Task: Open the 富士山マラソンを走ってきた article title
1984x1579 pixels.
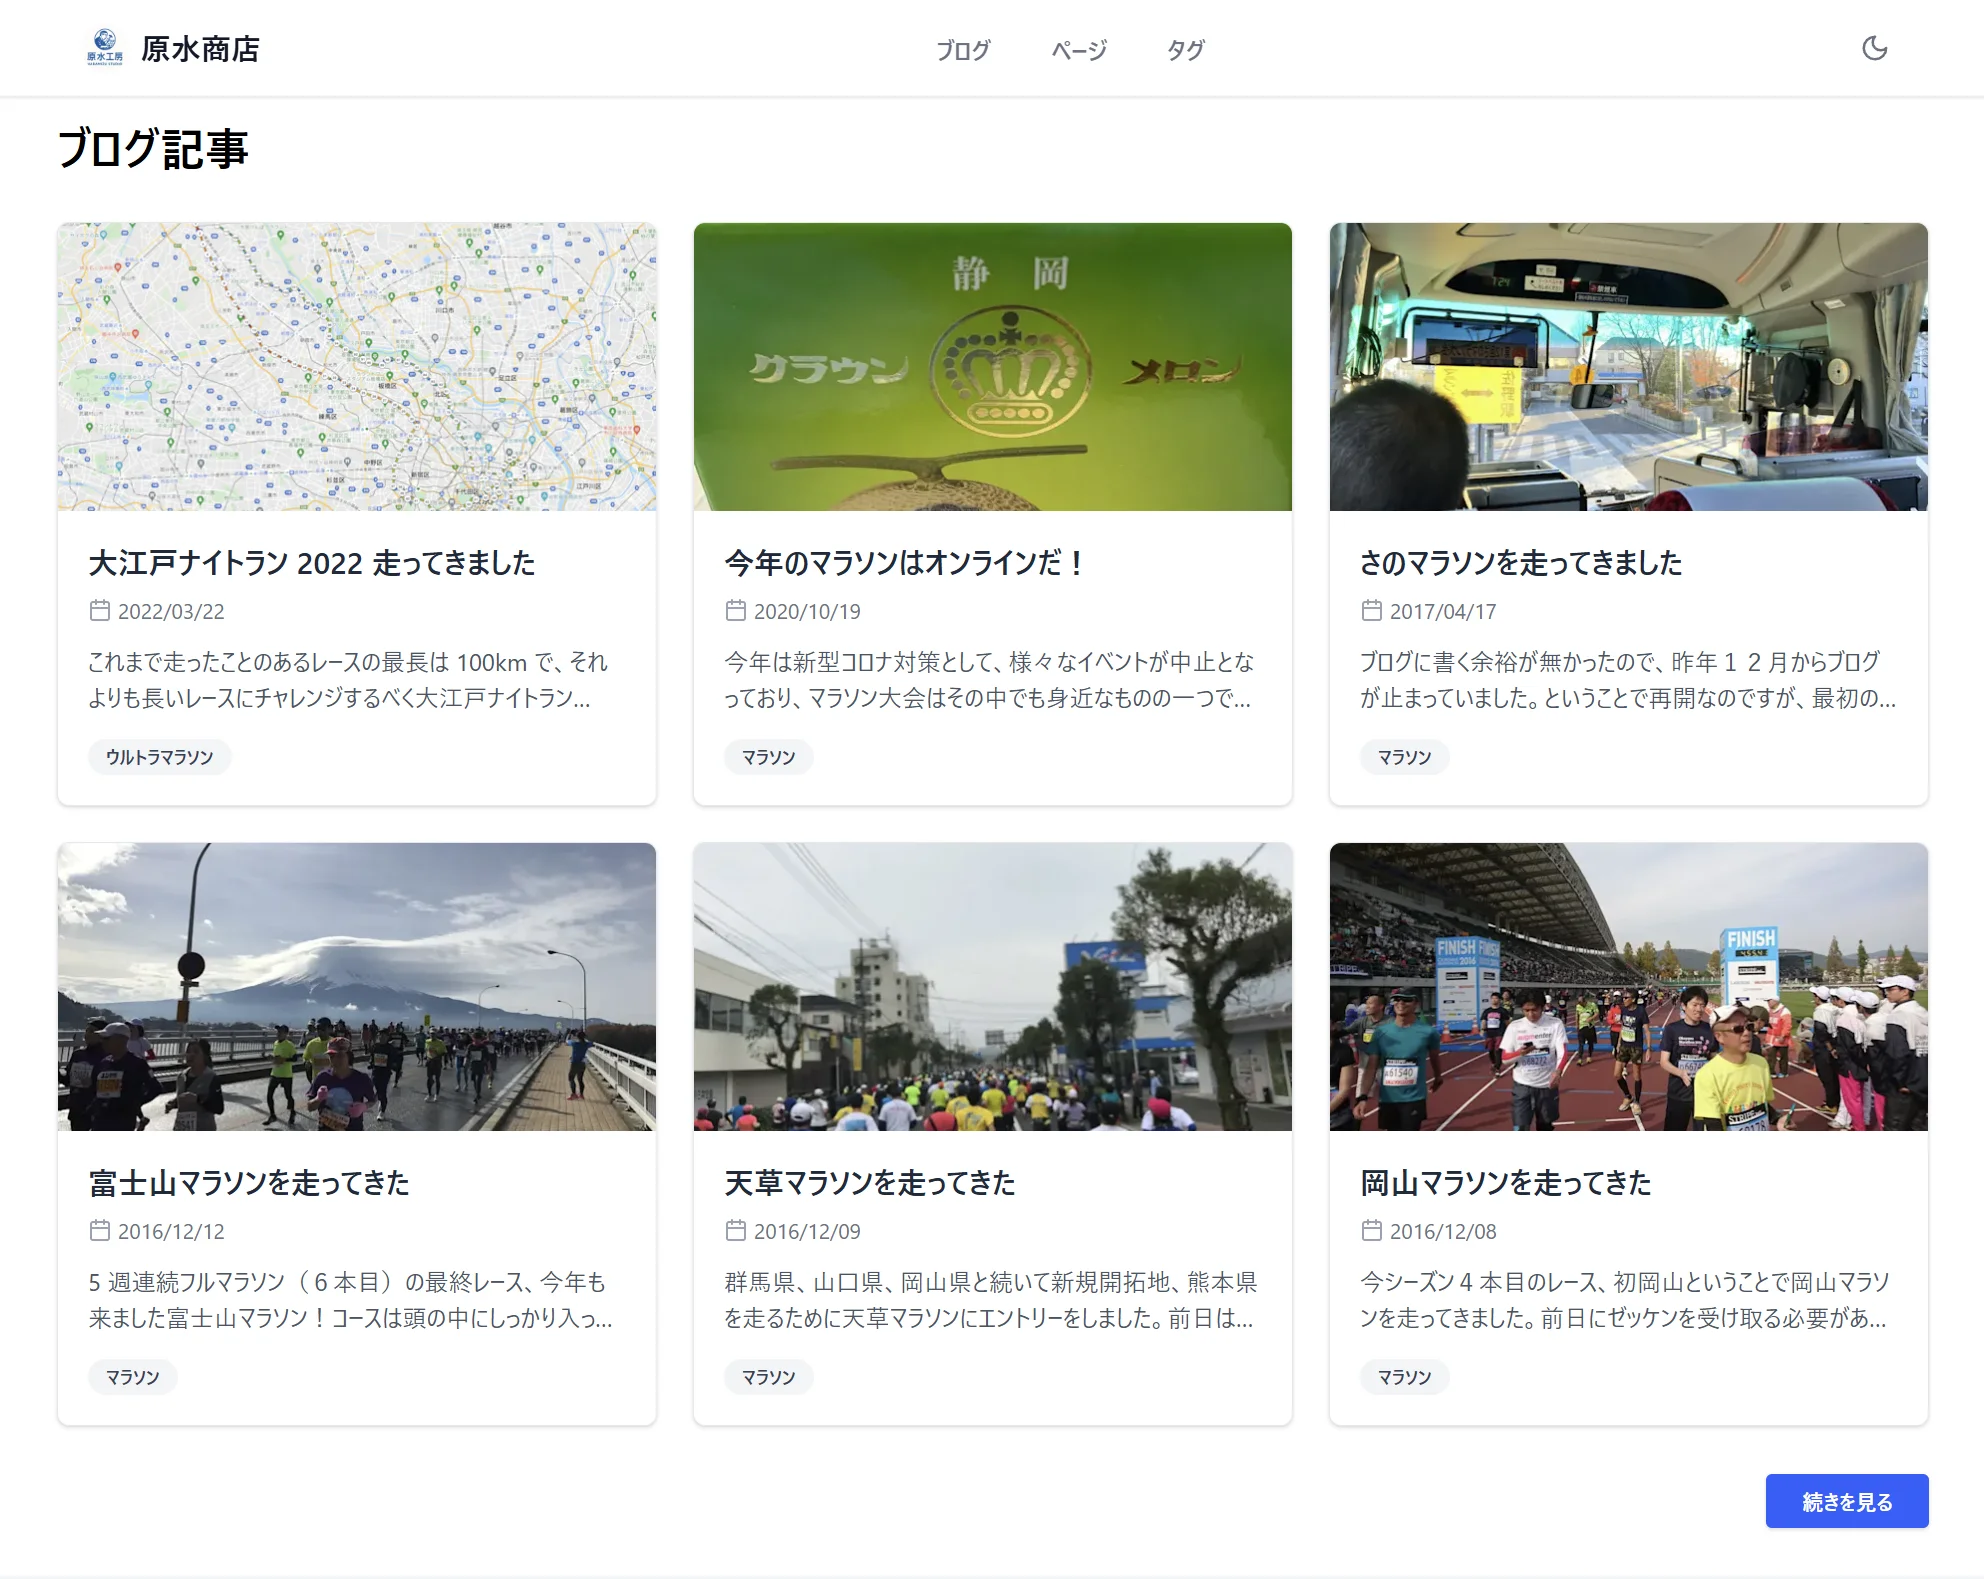Action: (249, 1183)
